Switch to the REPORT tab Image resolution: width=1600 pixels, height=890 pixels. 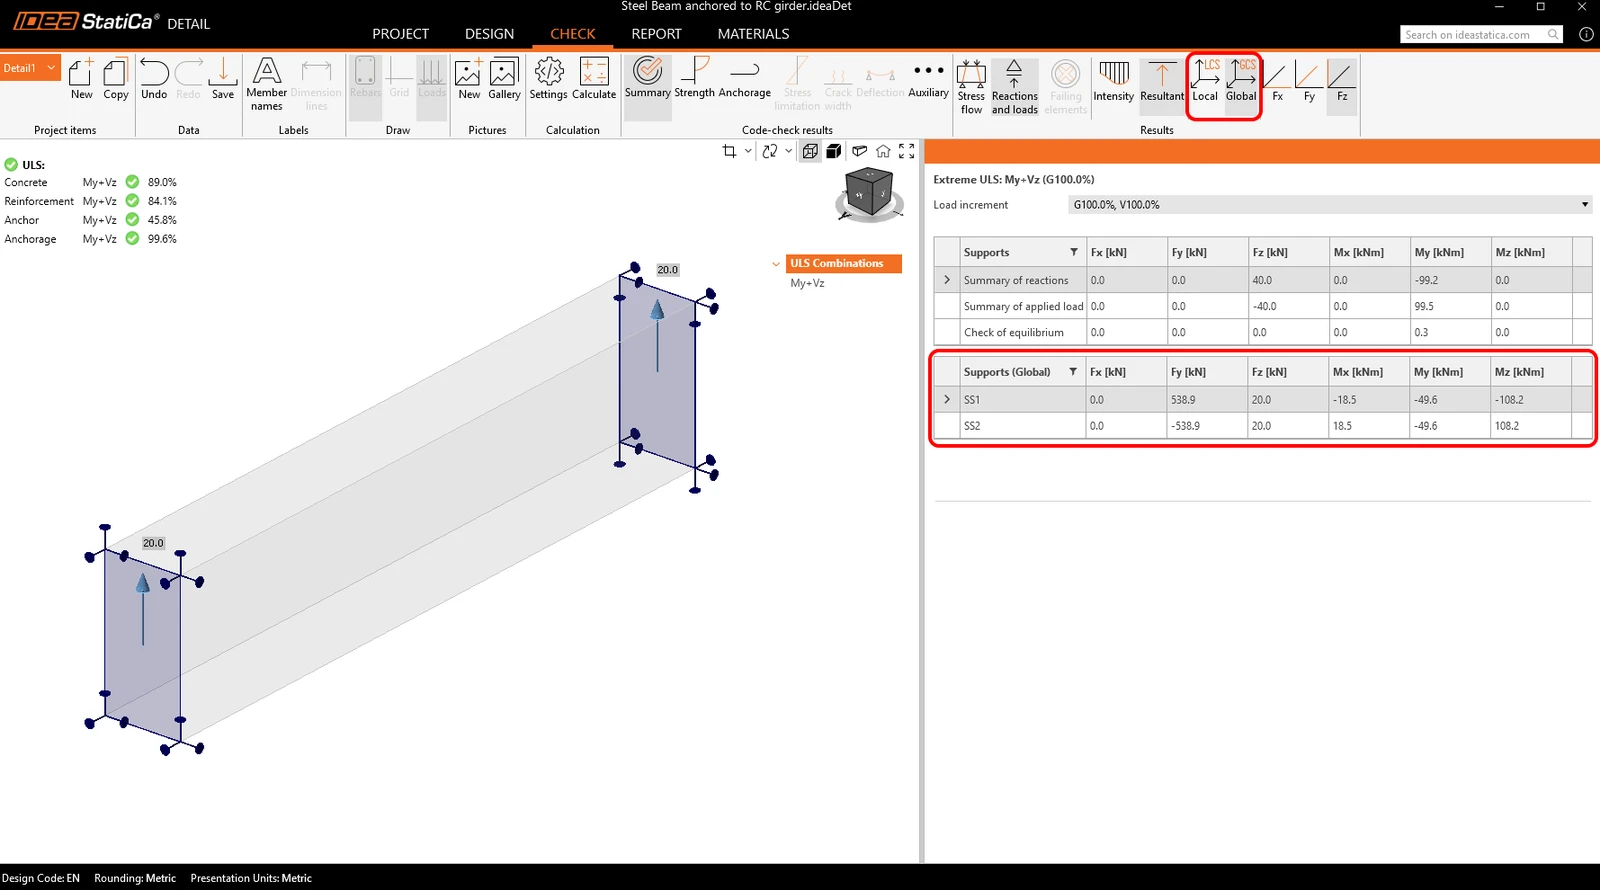656,34
